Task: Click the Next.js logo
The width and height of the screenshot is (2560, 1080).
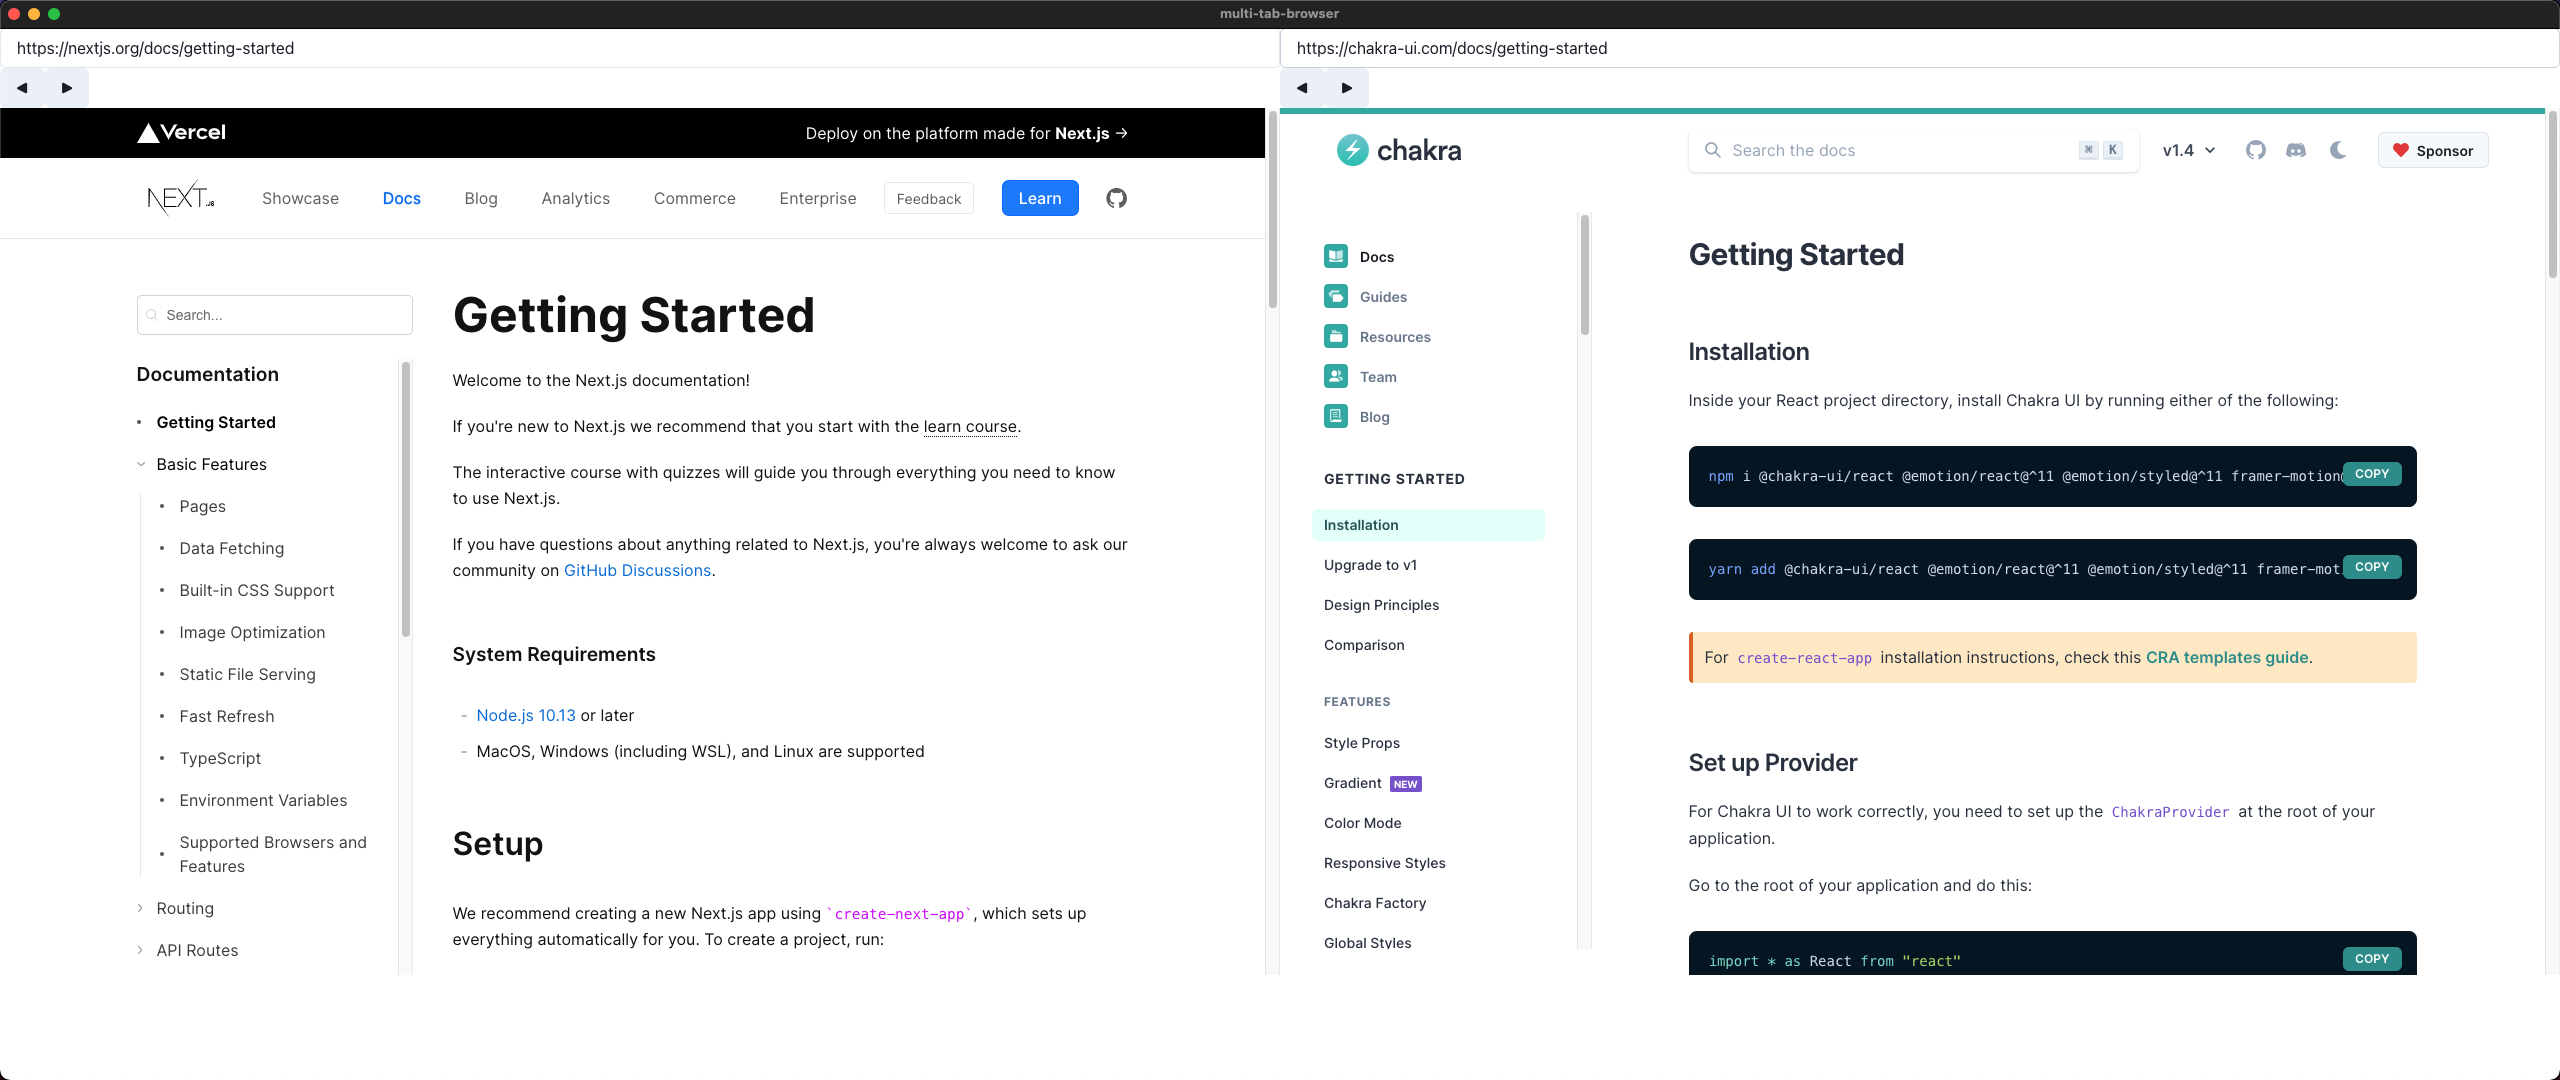Action: (180, 198)
